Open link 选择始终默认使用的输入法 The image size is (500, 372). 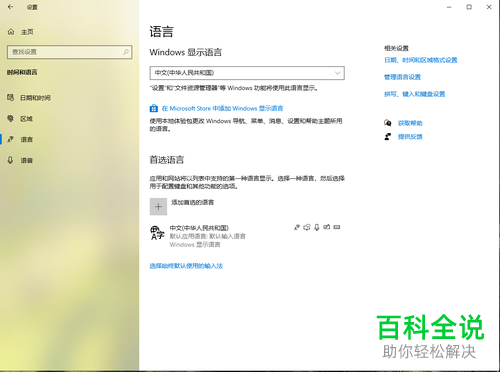click(x=186, y=266)
